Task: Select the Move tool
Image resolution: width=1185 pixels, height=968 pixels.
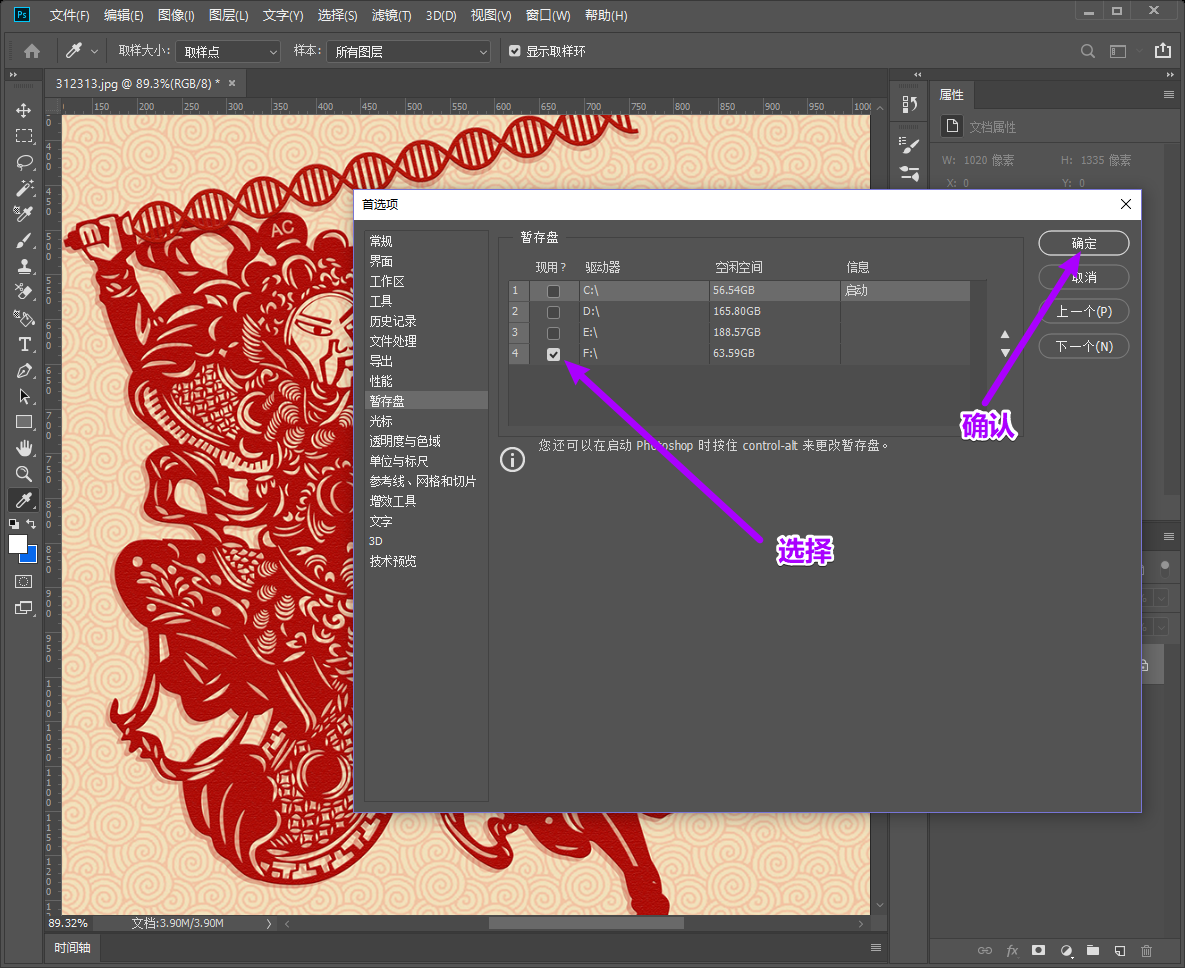Action: 24,110
